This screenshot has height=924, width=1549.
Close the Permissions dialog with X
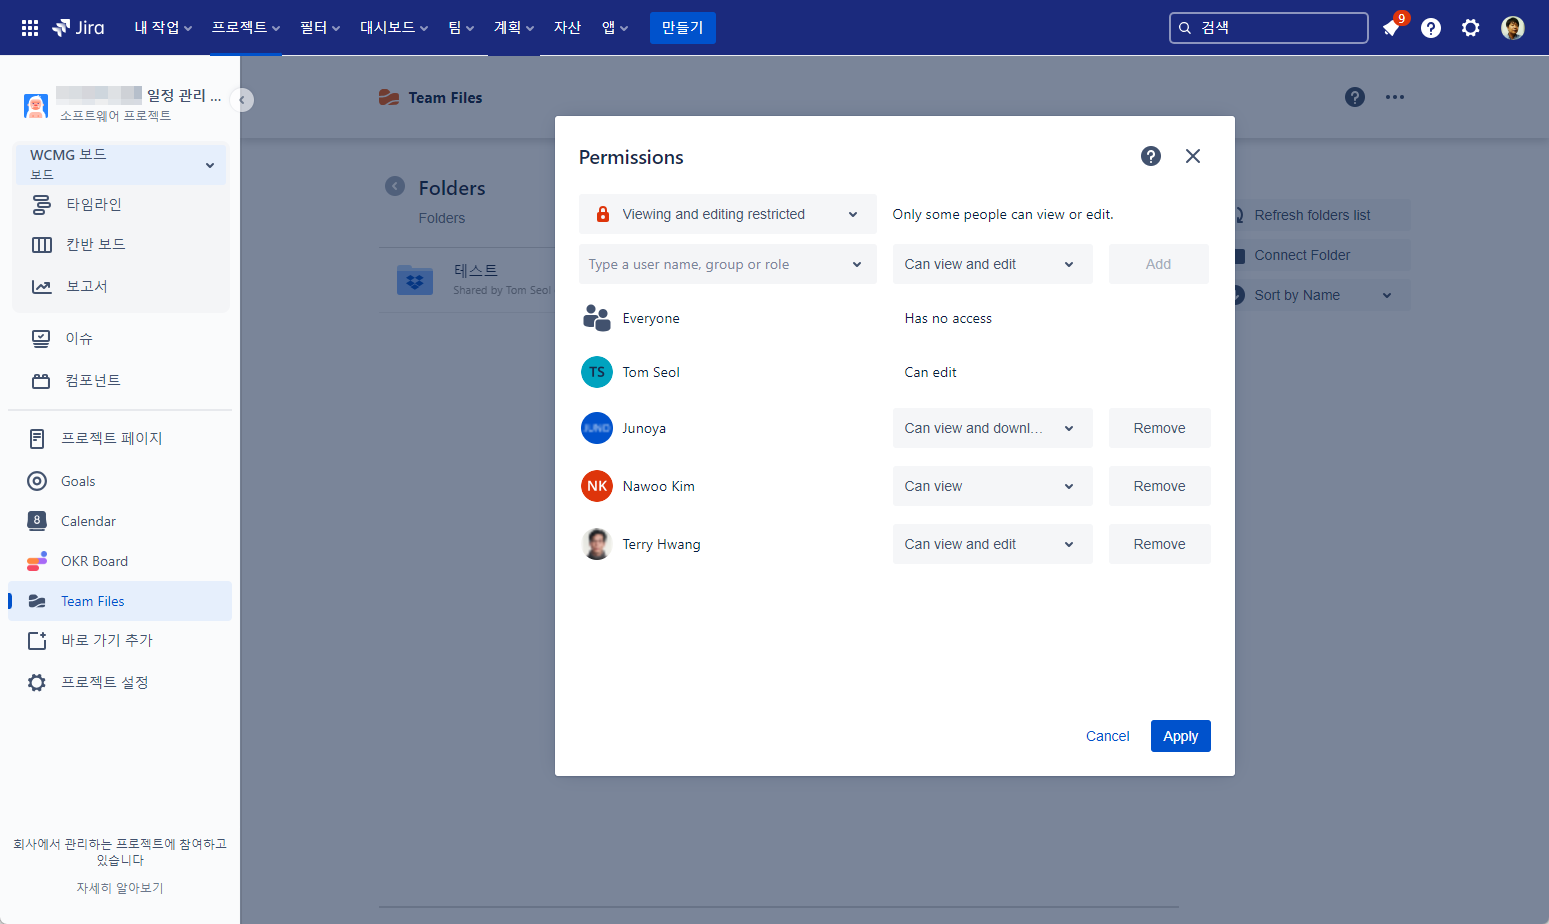point(1193,156)
